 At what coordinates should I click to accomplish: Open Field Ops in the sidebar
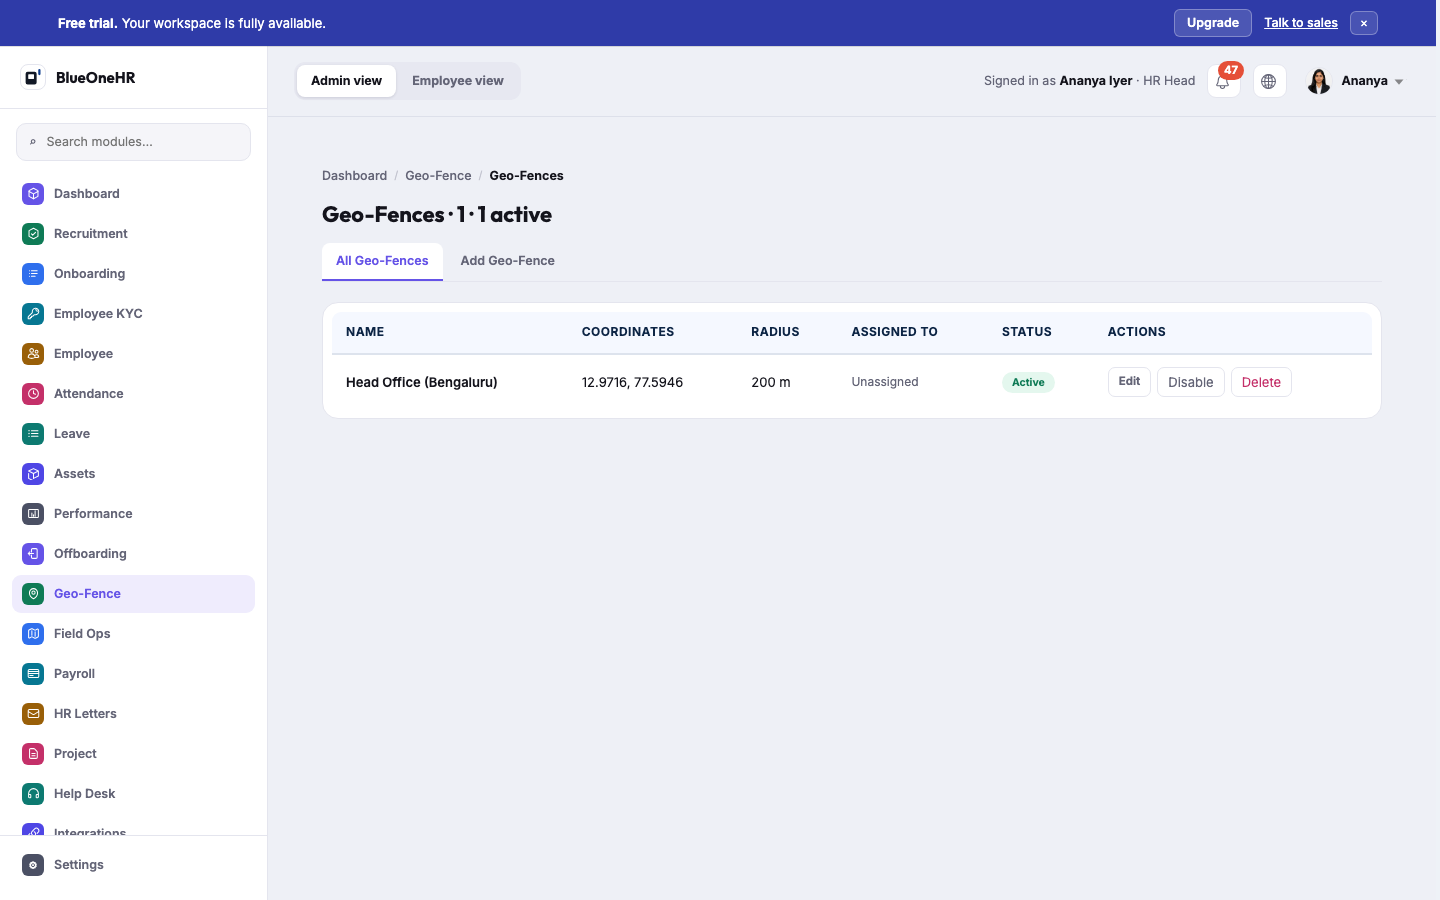point(133,634)
